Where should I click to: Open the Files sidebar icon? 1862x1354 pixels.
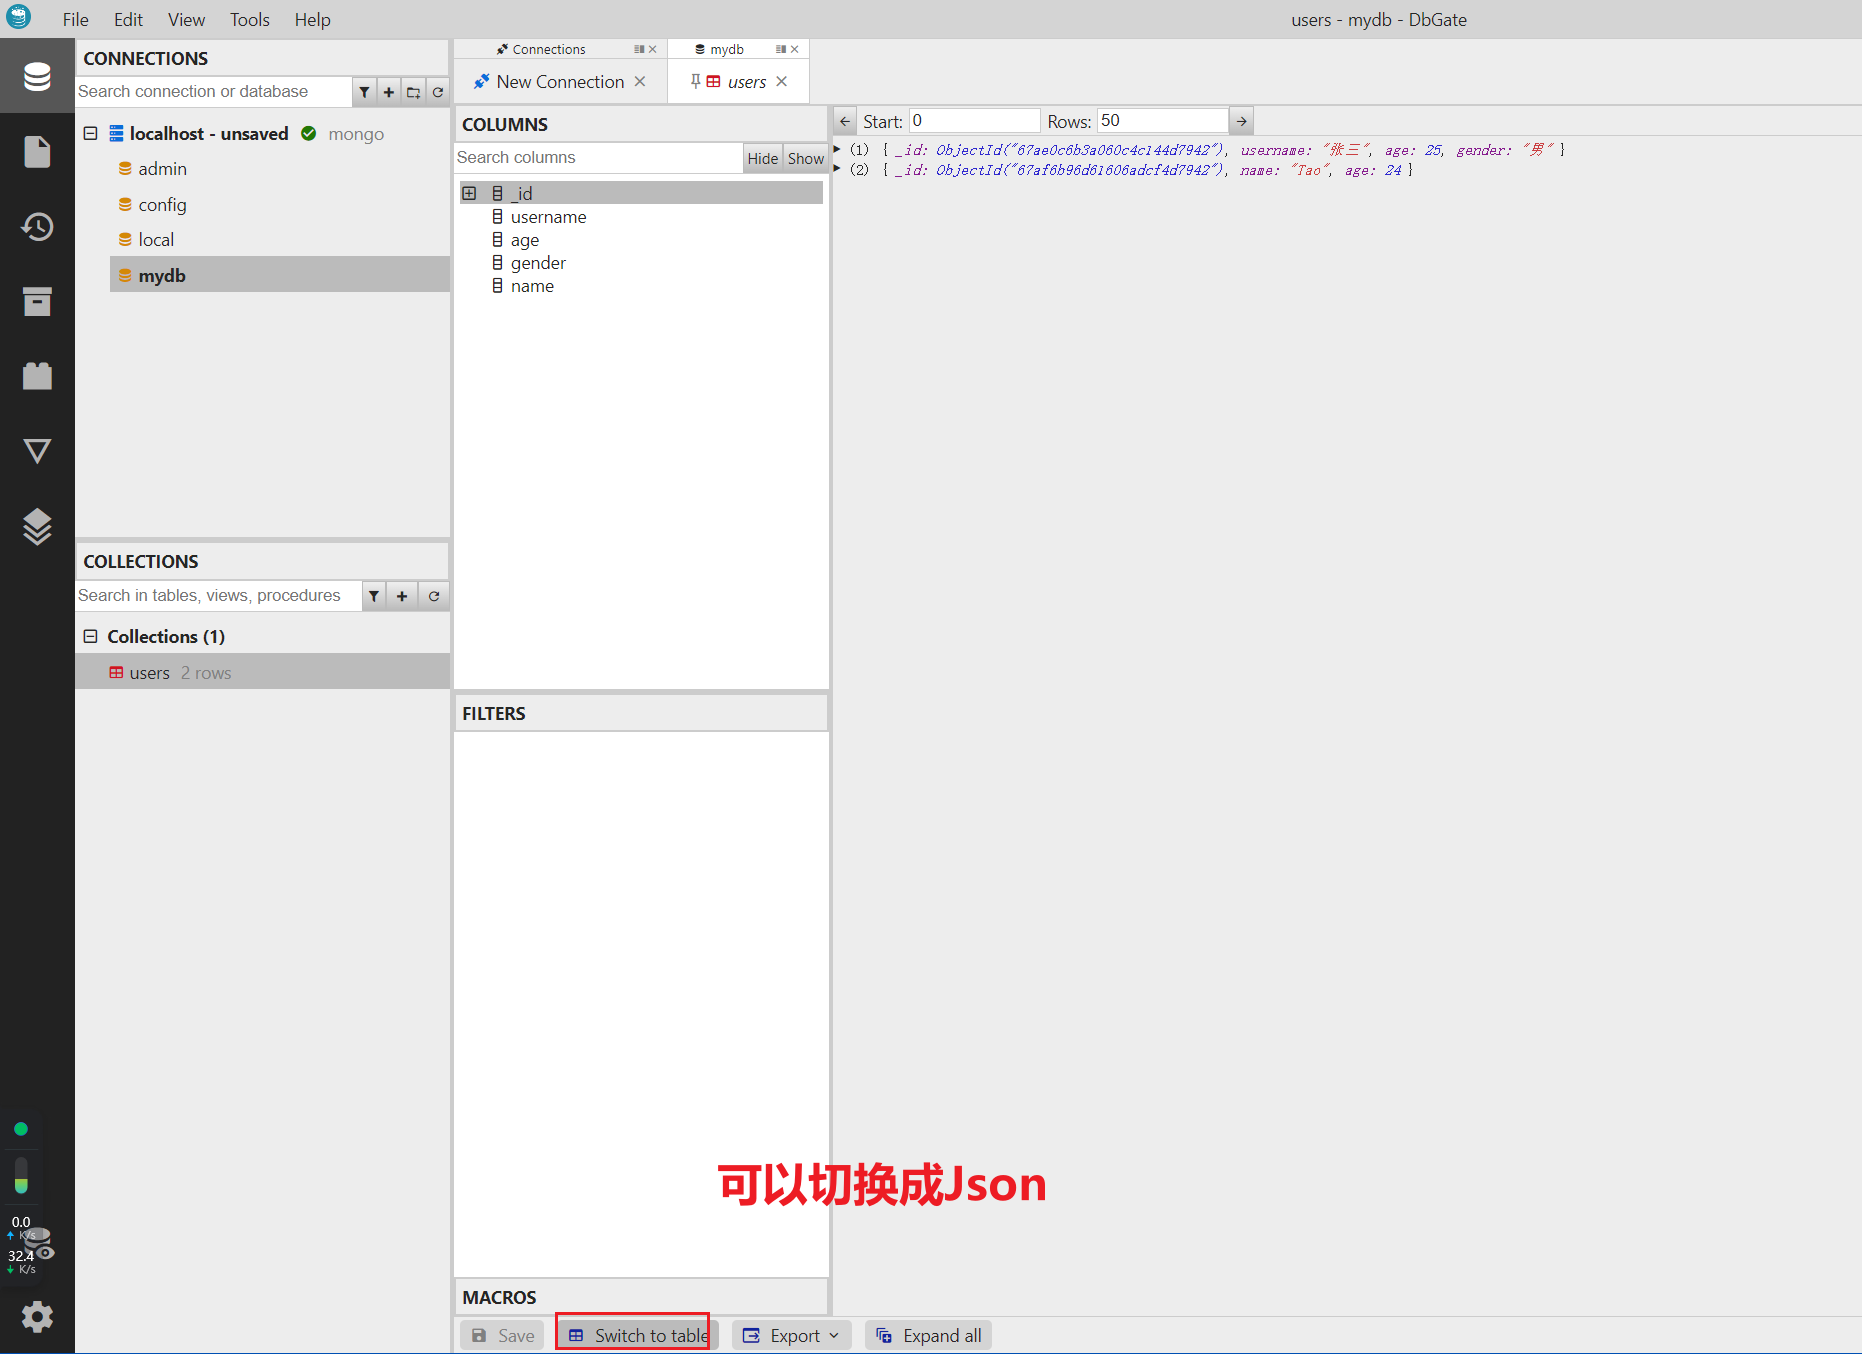(37, 152)
